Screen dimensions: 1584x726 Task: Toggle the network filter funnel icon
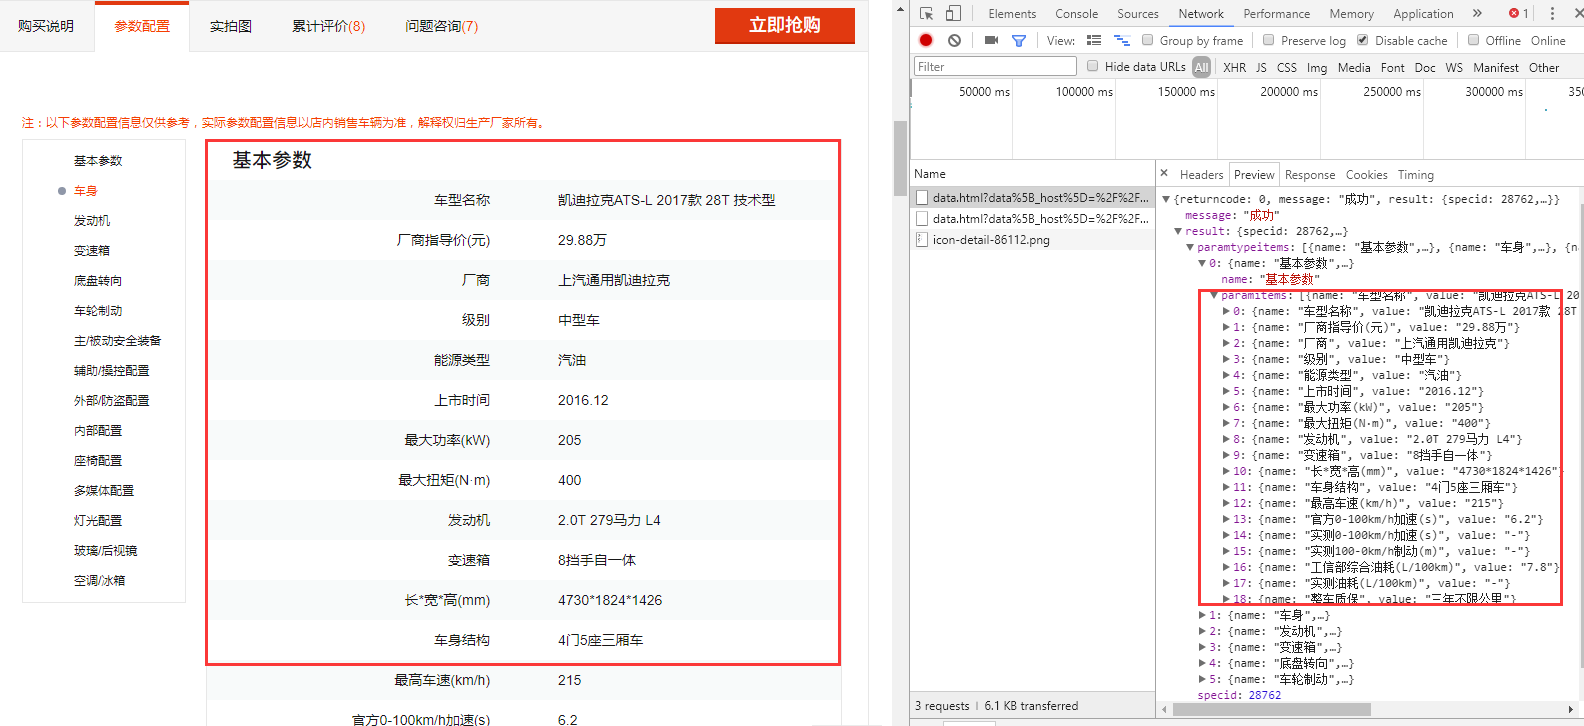(1019, 41)
